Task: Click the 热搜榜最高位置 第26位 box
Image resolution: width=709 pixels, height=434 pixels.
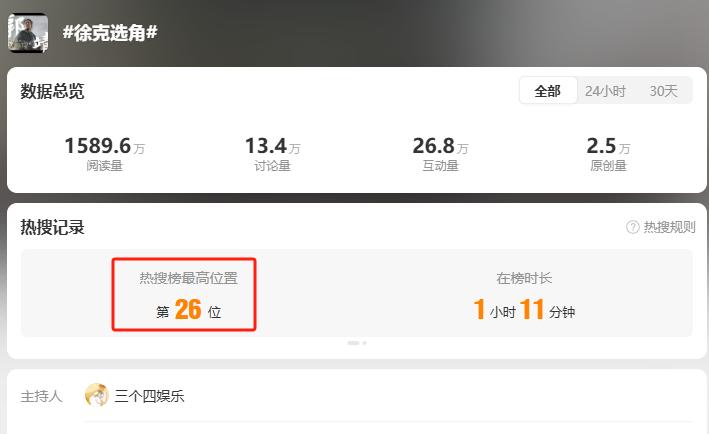Action: coord(184,294)
